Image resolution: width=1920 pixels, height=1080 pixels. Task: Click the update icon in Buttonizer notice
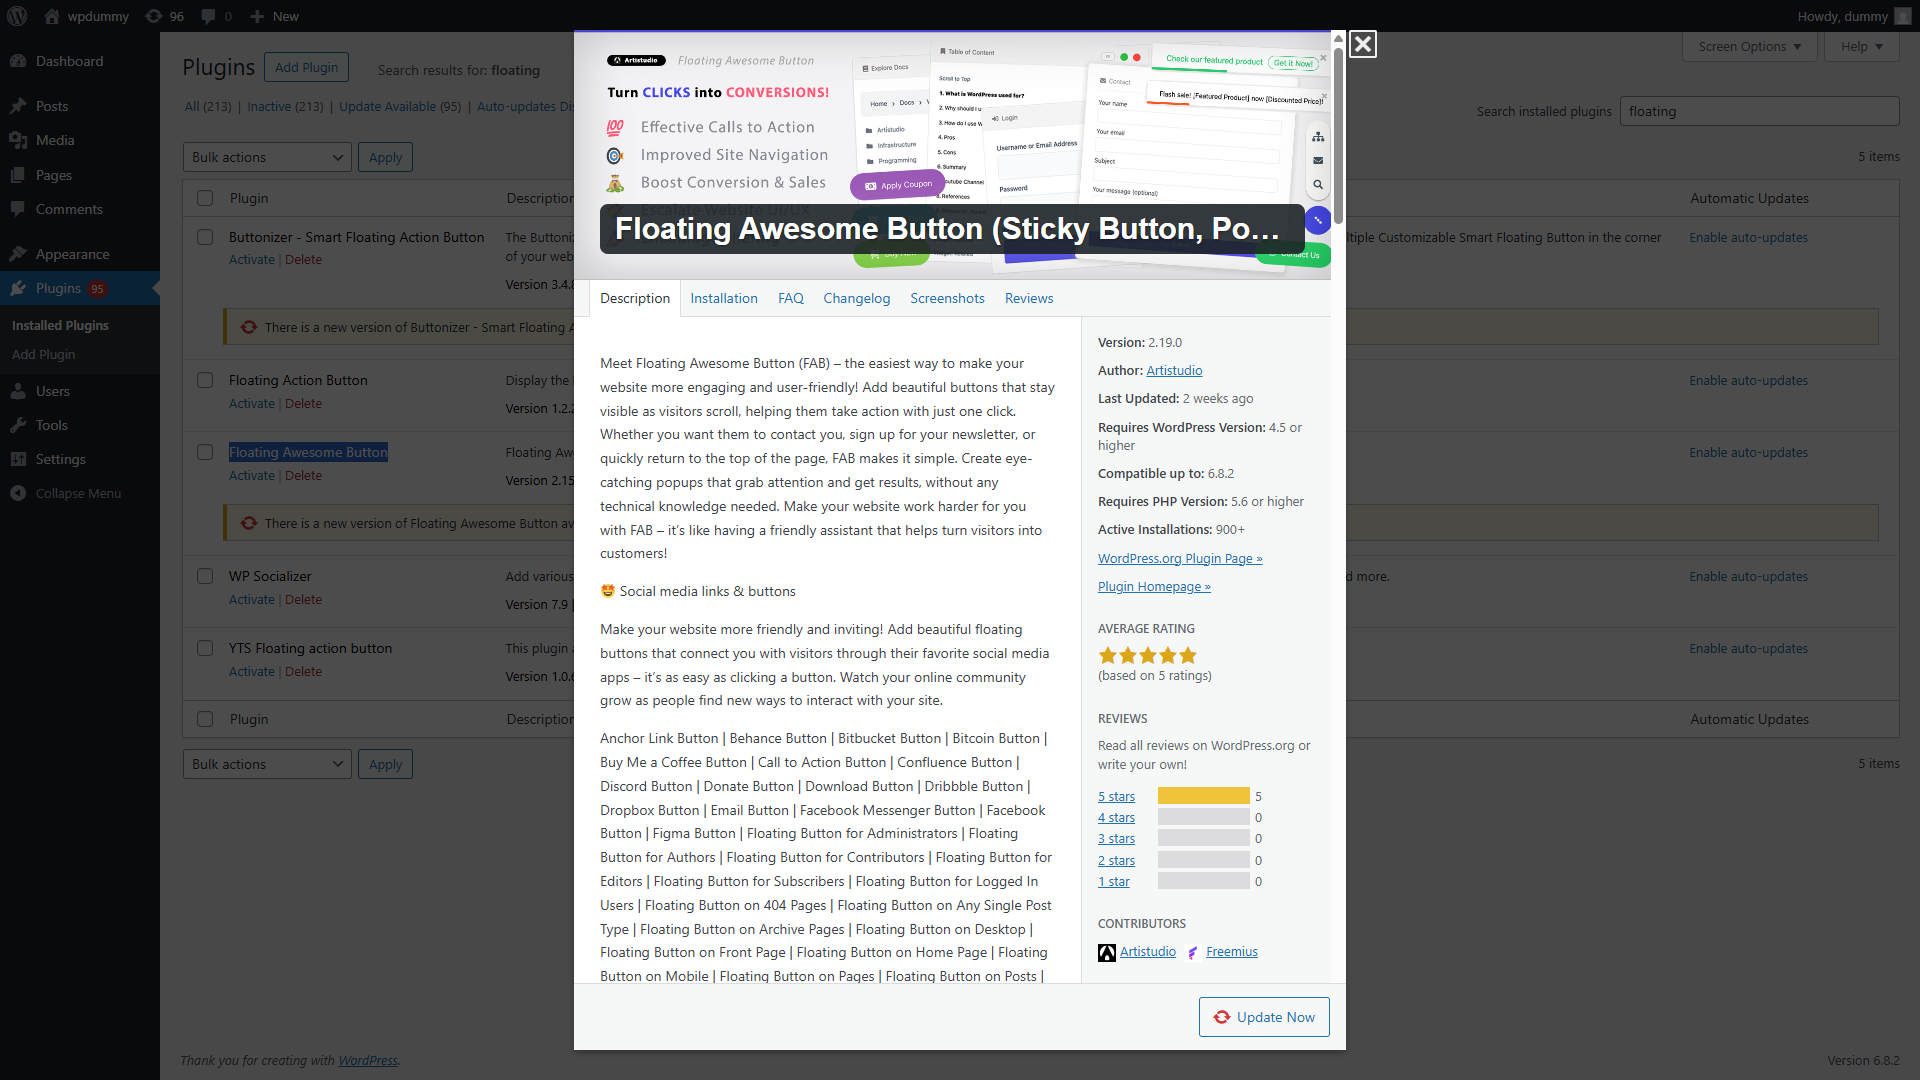249,327
